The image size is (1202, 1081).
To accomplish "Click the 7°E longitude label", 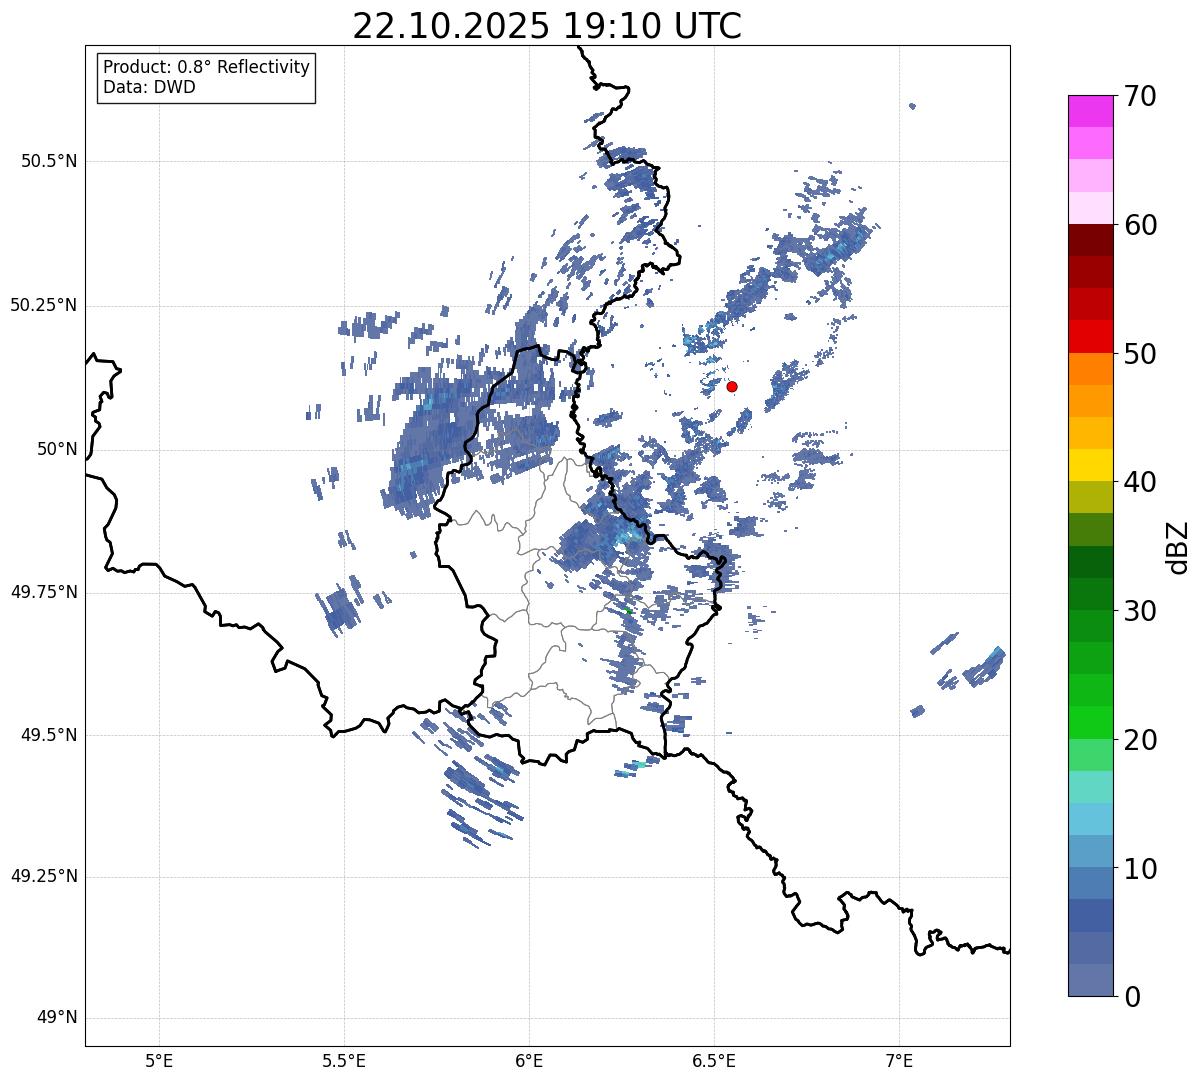I will [x=899, y=1061].
